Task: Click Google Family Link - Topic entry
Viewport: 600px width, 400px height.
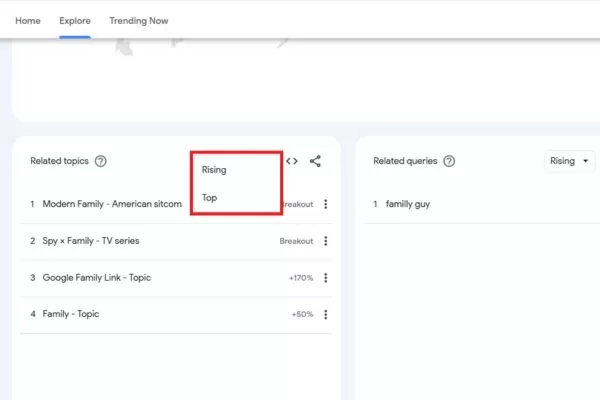Action: (x=97, y=278)
